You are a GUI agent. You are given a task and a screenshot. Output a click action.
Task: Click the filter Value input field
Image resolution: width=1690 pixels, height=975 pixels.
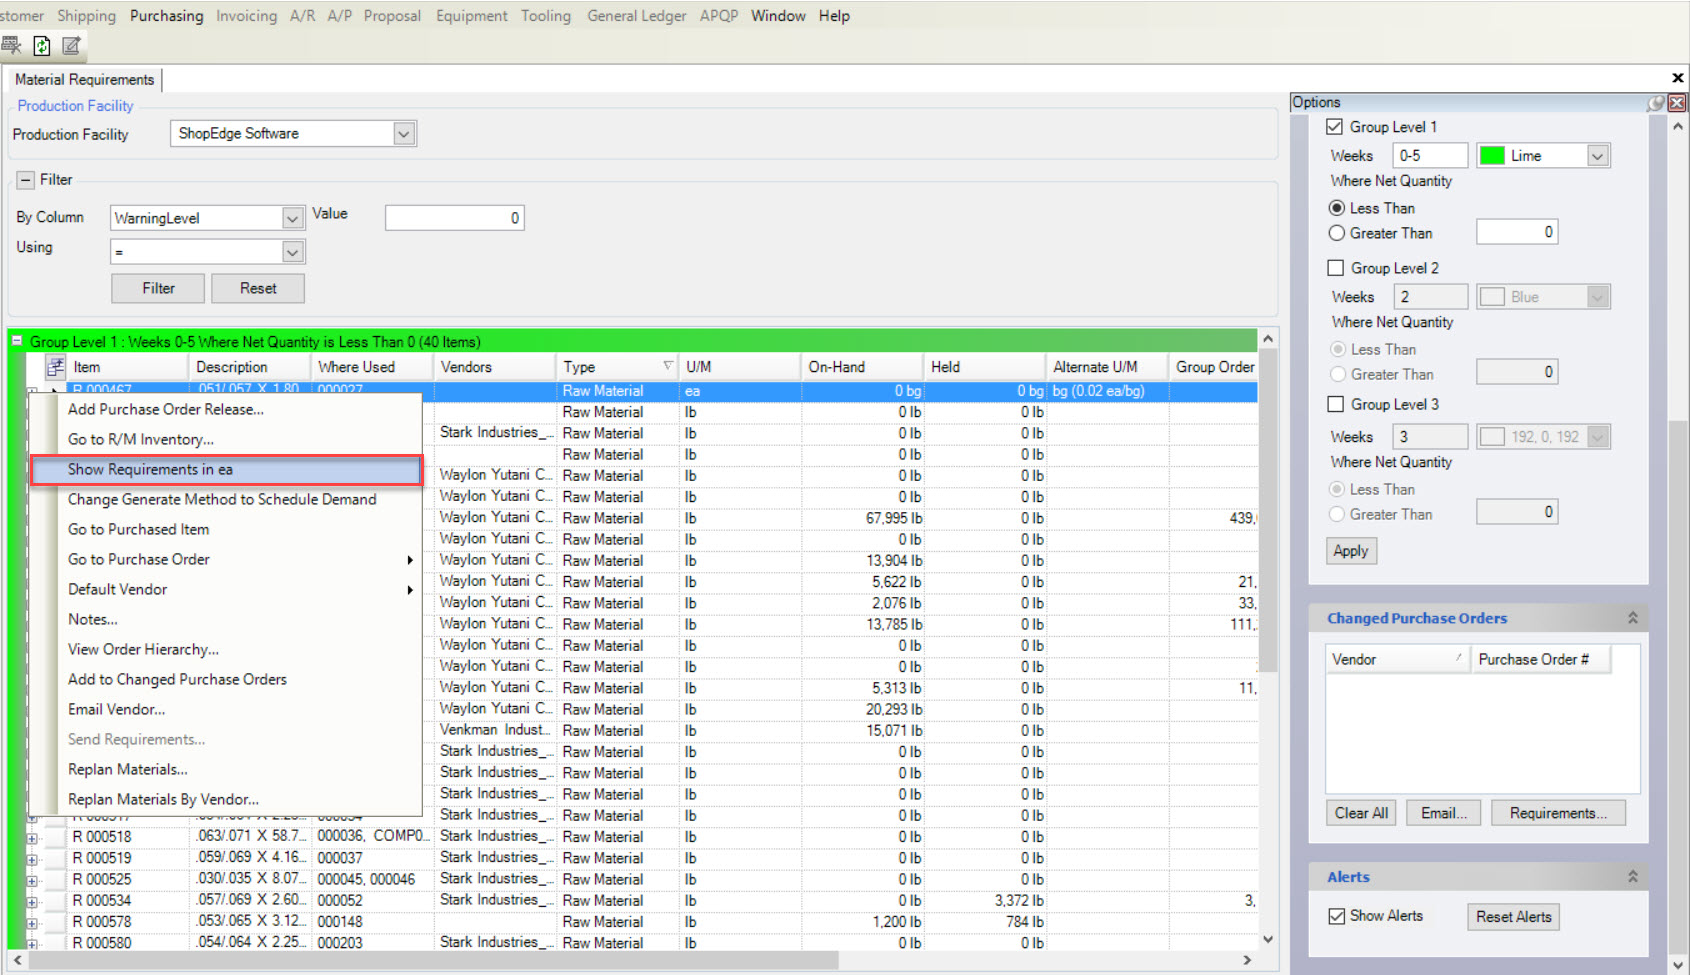(454, 218)
